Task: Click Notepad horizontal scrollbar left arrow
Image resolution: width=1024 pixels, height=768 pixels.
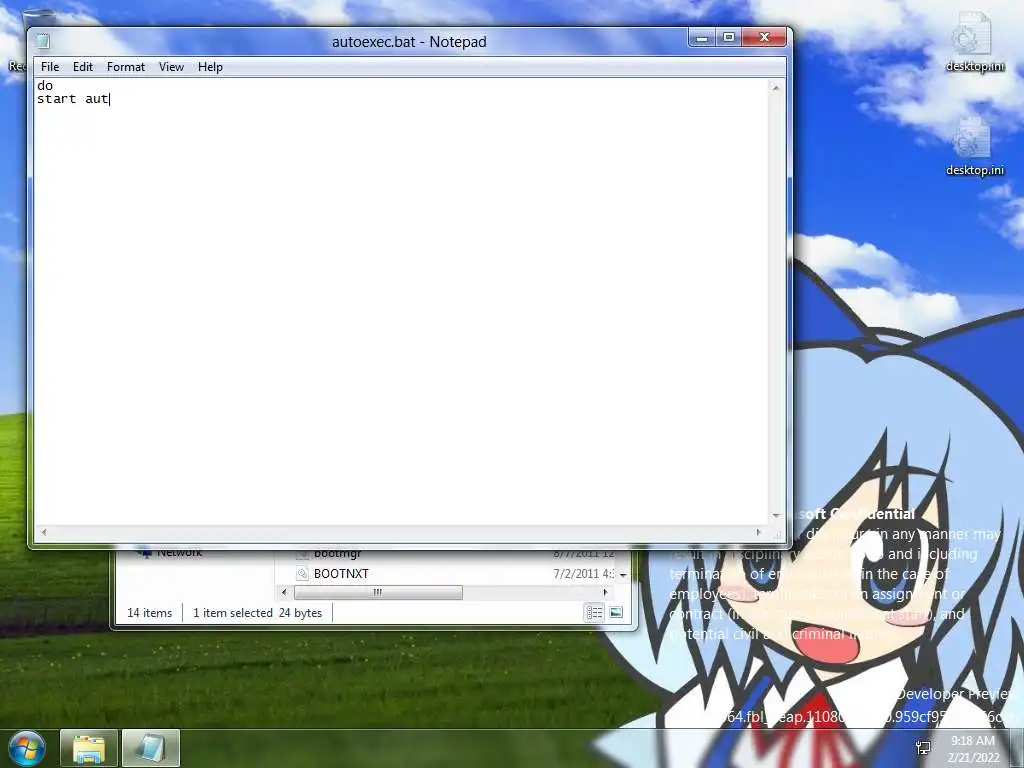Action: coord(44,532)
